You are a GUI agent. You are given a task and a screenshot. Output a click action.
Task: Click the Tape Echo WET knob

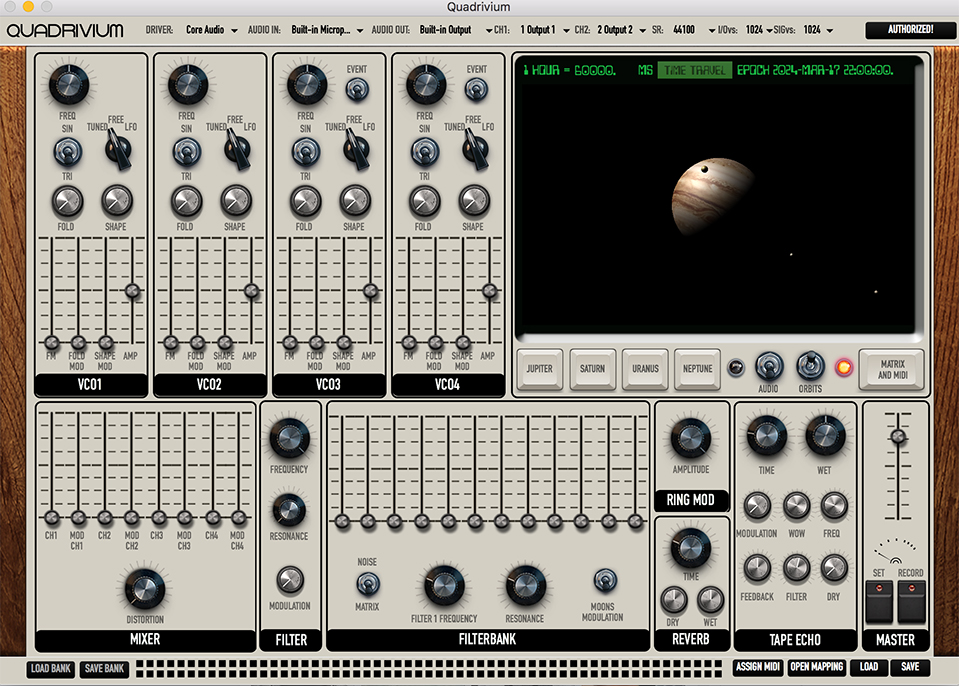(x=825, y=435)
